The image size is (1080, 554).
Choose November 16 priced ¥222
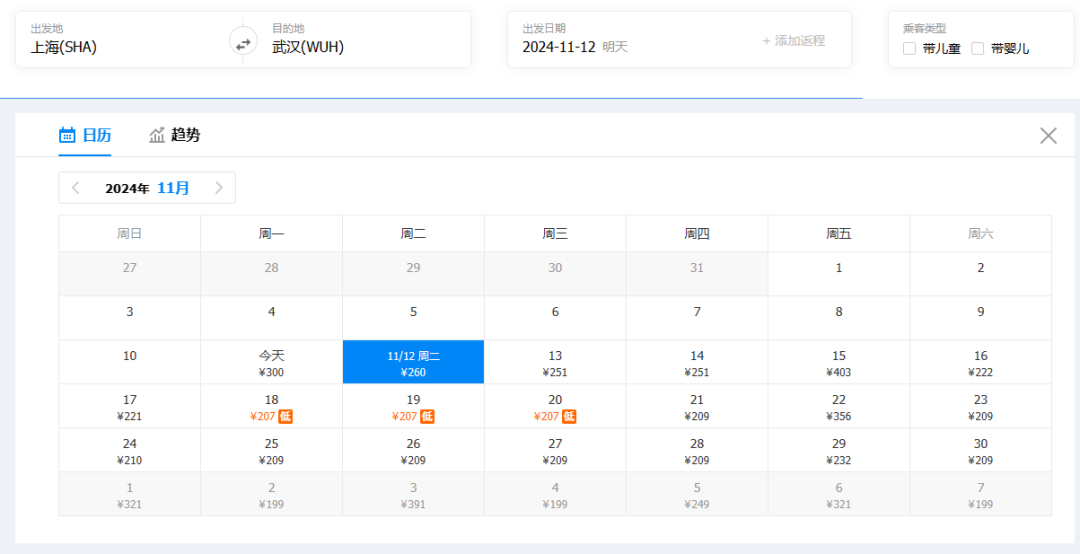[981, 362]
